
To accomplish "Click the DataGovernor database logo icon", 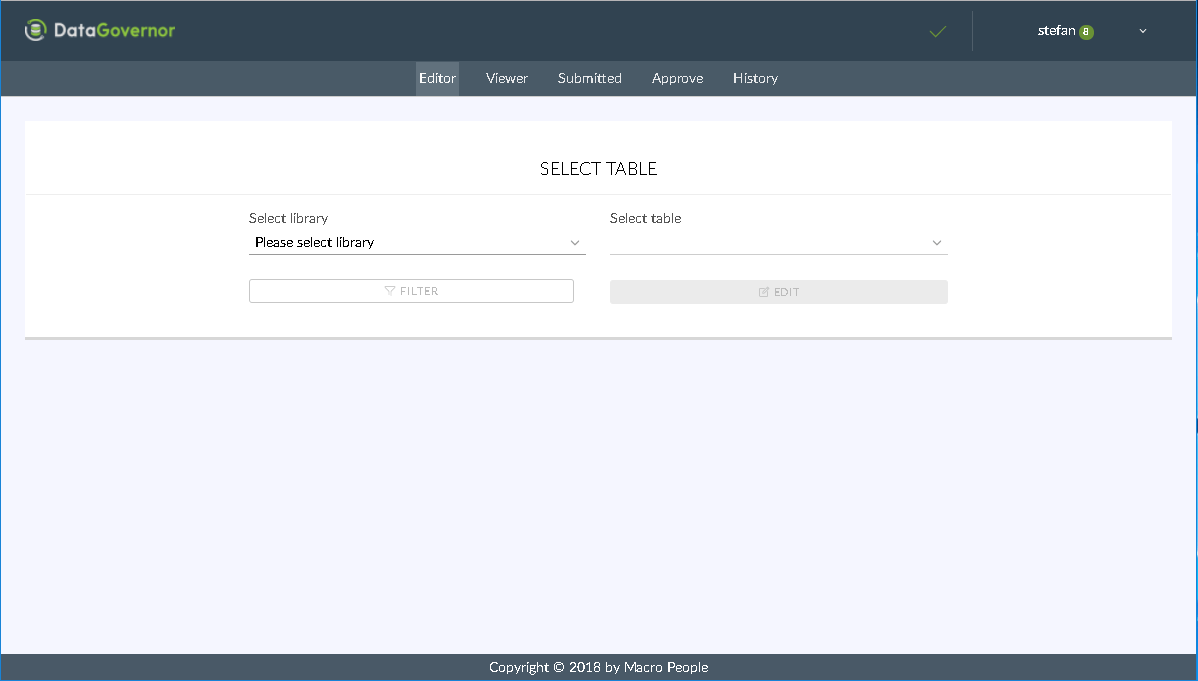I will (36, 31).
